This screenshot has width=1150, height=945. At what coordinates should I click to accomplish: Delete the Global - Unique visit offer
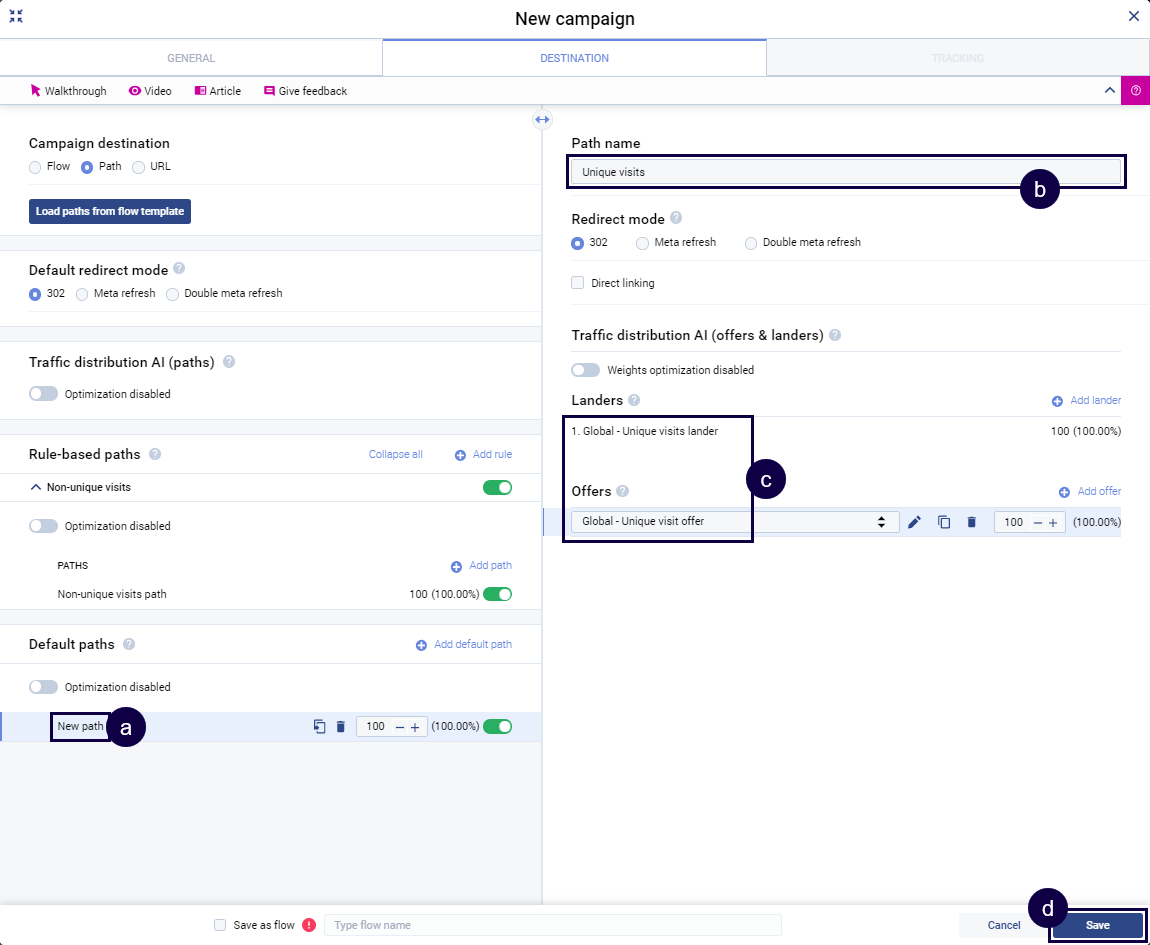(x=971, y=522)
